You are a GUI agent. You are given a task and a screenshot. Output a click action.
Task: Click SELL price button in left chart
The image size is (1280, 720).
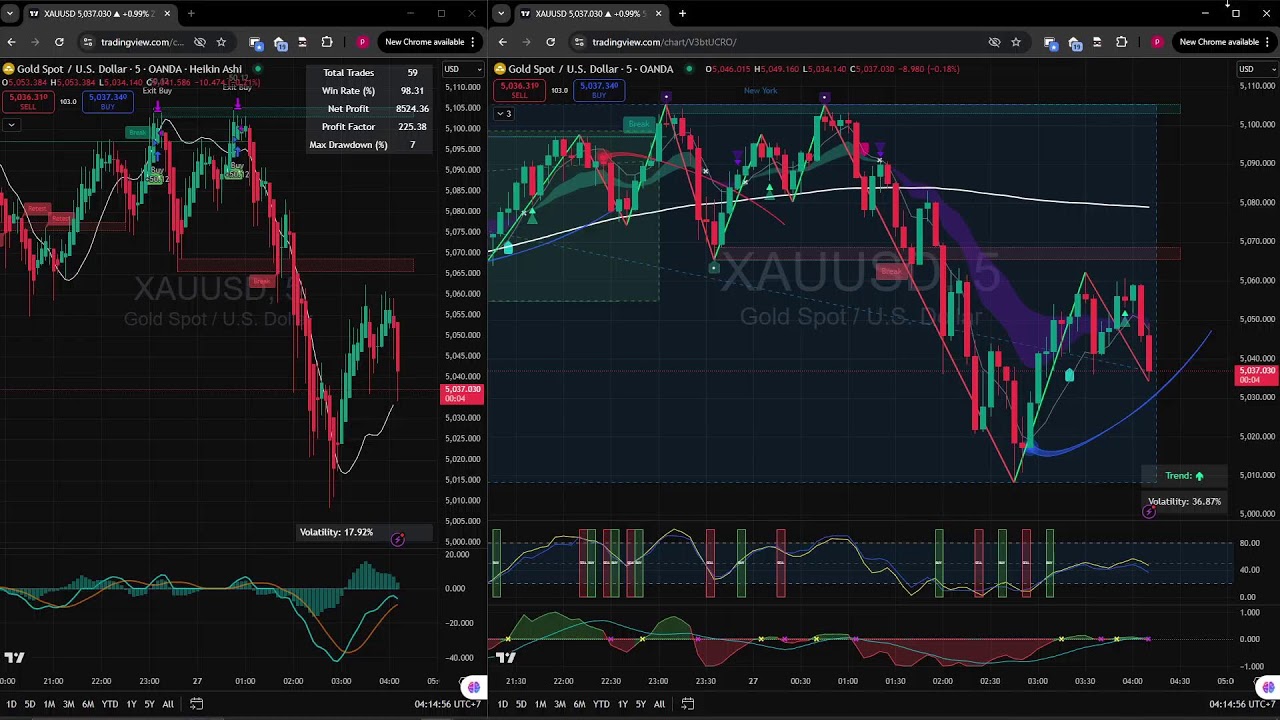pyautogui.click(x=28, y=102)
